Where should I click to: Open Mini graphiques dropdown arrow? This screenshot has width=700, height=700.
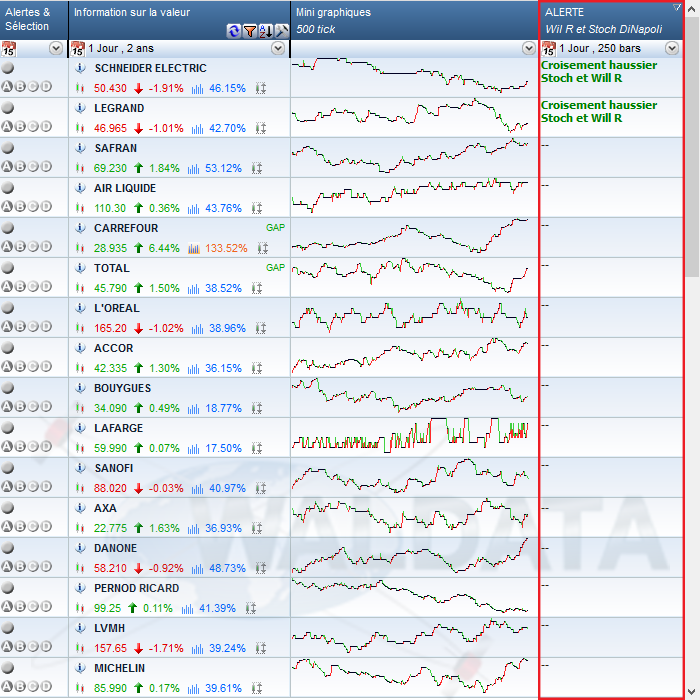[529, 48]
